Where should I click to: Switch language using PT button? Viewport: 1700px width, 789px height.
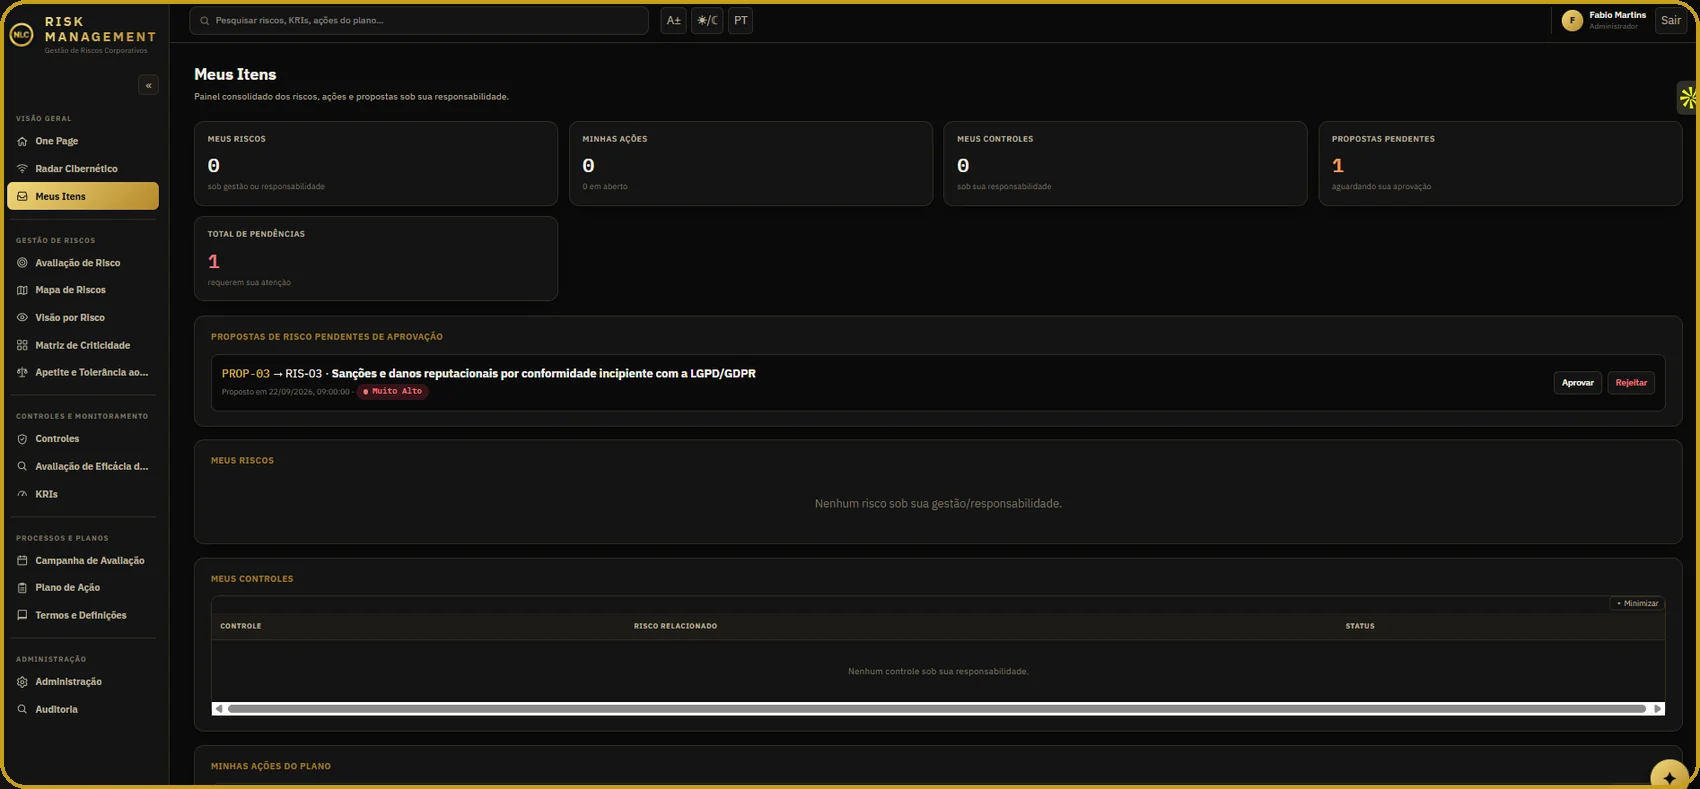click(740, 20)
